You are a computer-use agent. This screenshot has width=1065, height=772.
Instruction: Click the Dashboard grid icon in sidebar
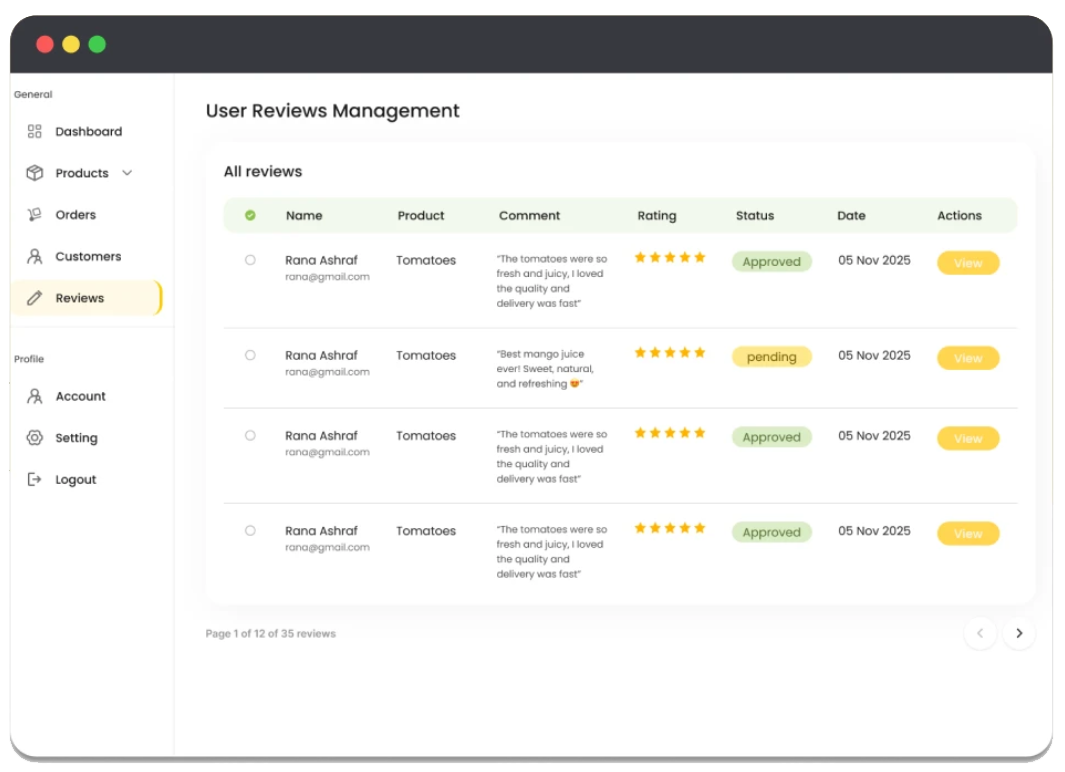[35, 132]
